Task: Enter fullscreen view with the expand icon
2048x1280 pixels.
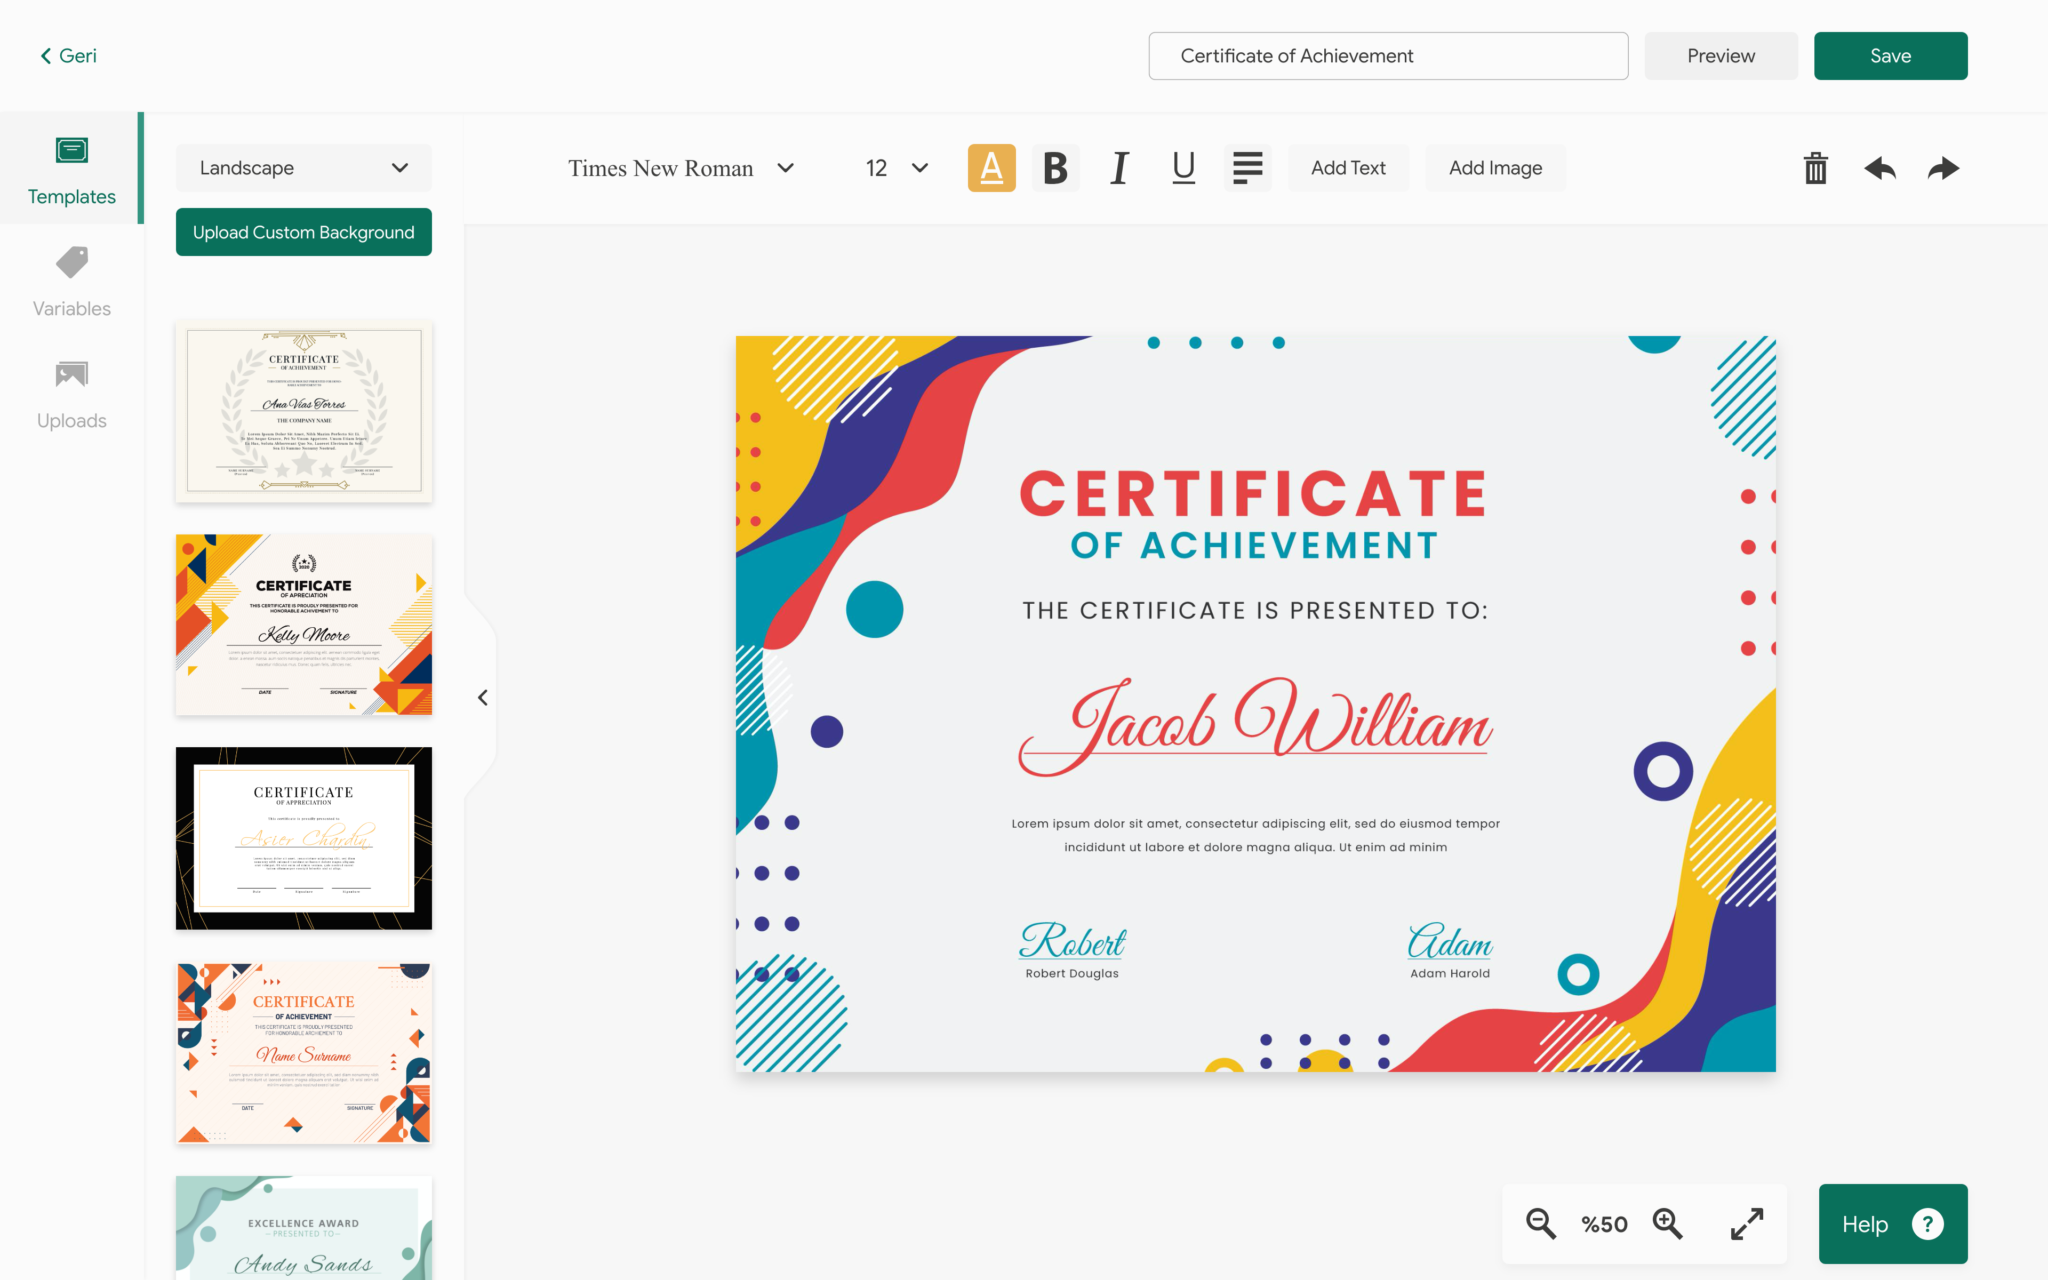Action: click(x=1746, y=1223)
